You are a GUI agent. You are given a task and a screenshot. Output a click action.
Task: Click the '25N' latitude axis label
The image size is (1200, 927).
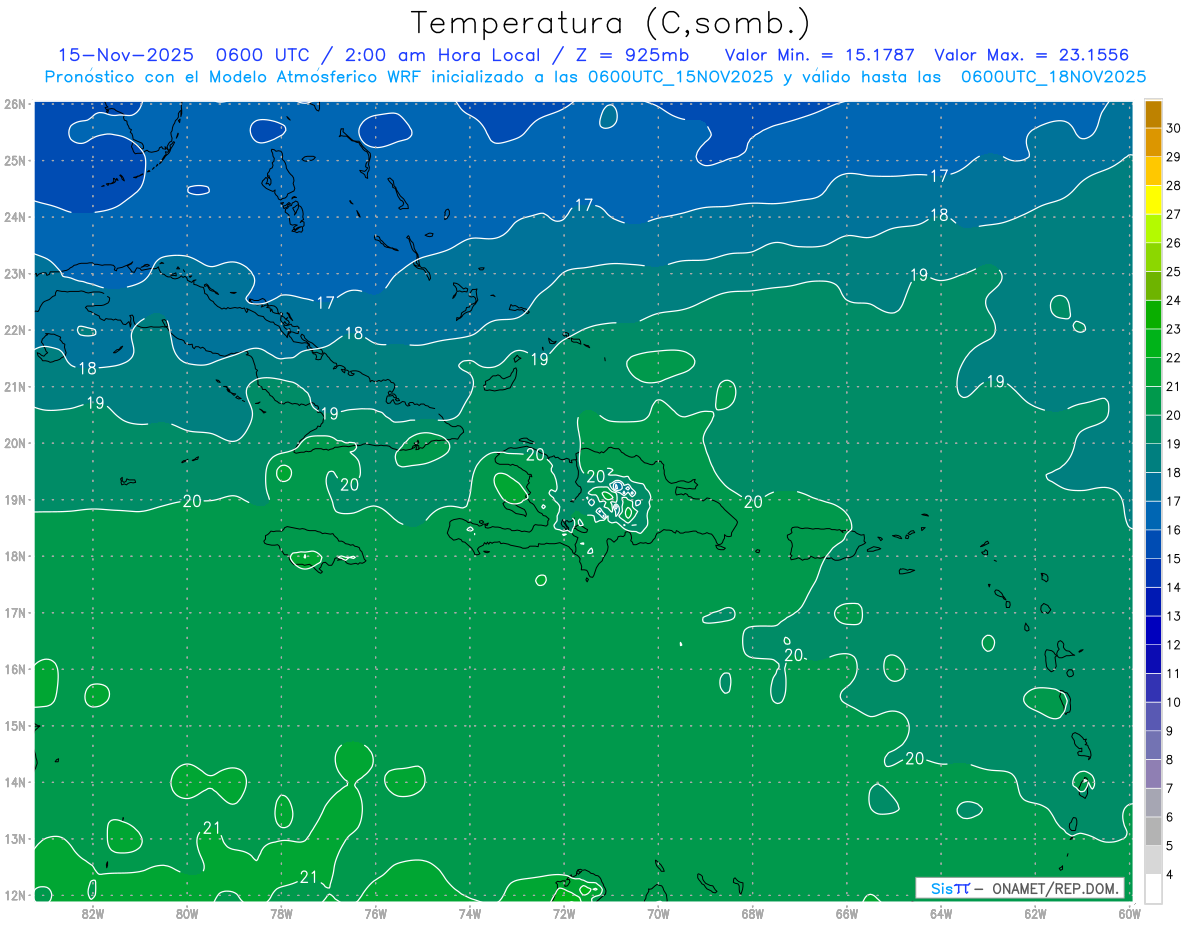15,160
